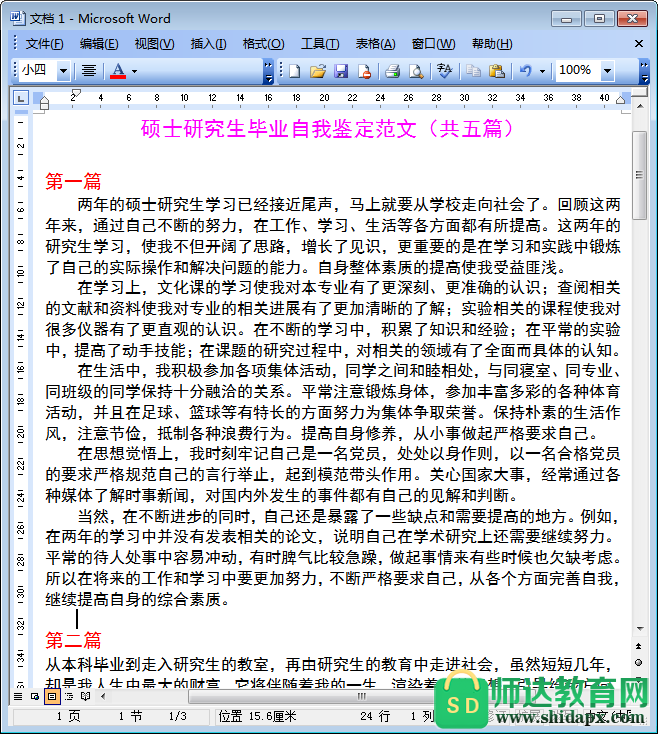Click the right indent marker on the ruler

pyautogui.click(x=621, y=99)
